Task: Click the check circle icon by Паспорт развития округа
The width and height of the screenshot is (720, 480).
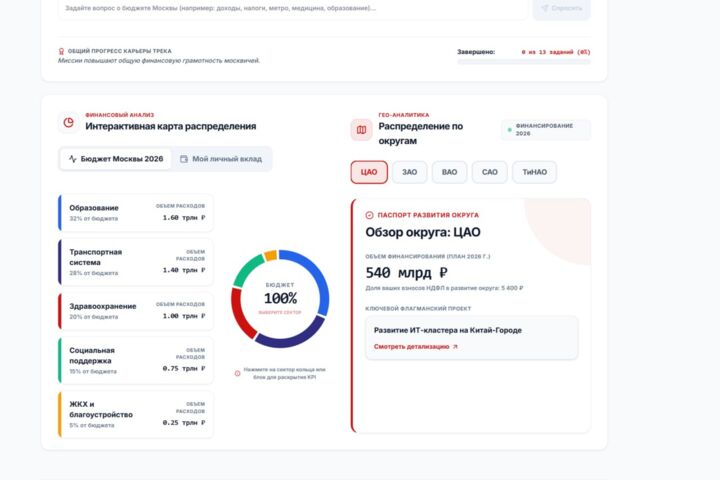Action: (x=369, y=215)
